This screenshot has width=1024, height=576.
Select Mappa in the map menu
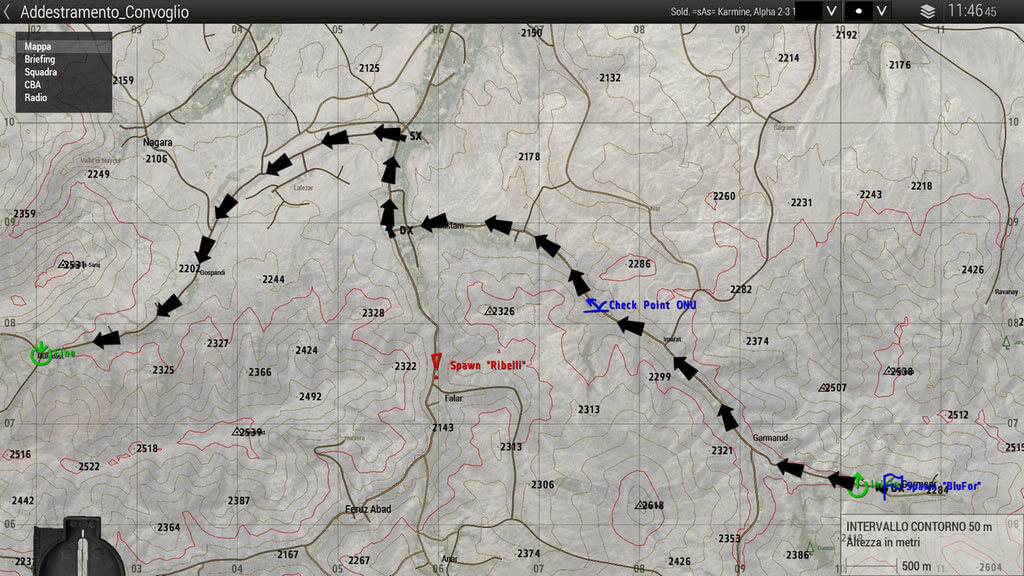coord(38,47)
